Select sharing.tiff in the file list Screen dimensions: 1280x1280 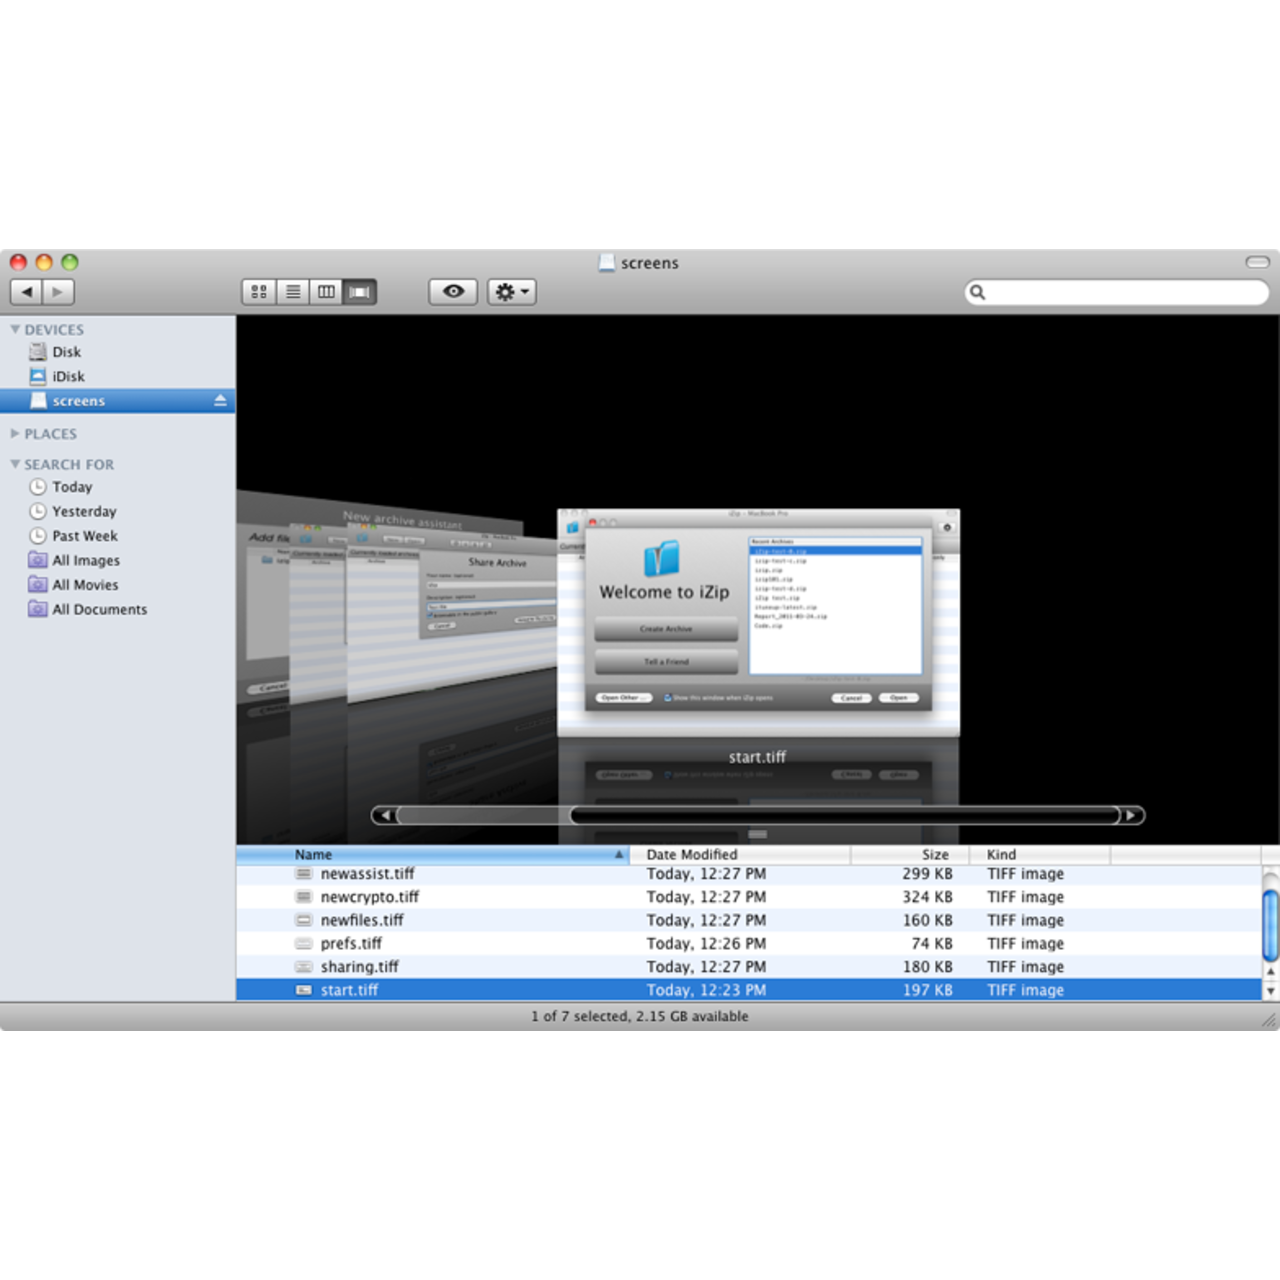point(749,967)
